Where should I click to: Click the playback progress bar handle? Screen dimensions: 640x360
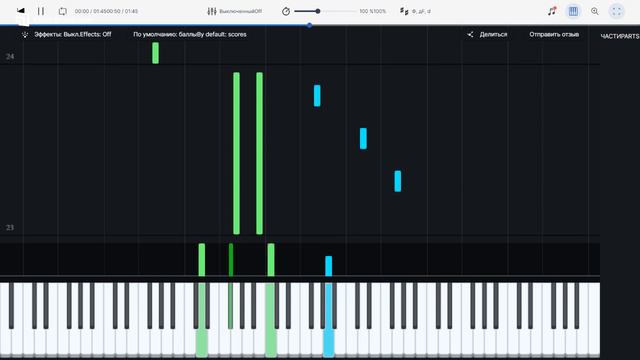[309, 25]
